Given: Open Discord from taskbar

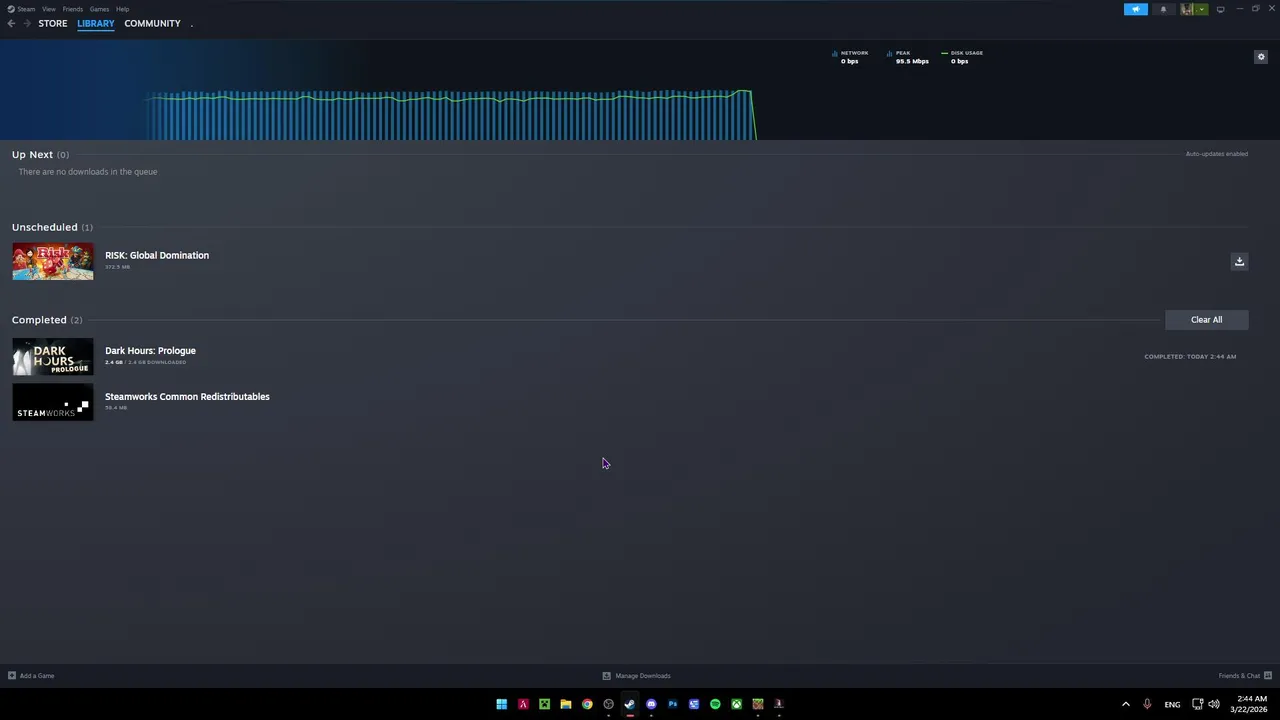Looking at the screenshot, I should [651, 704].
